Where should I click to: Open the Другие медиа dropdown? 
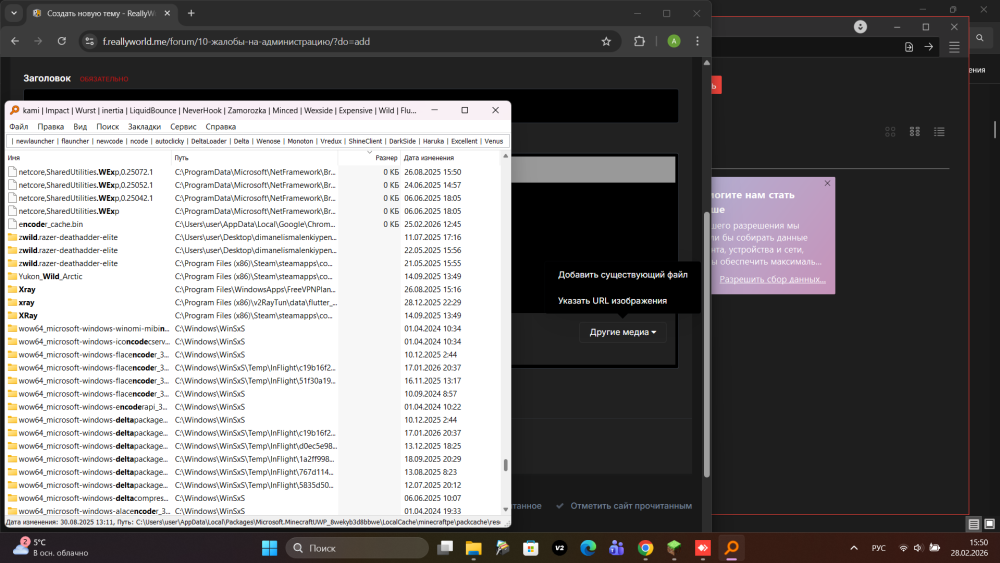point(622,332)
